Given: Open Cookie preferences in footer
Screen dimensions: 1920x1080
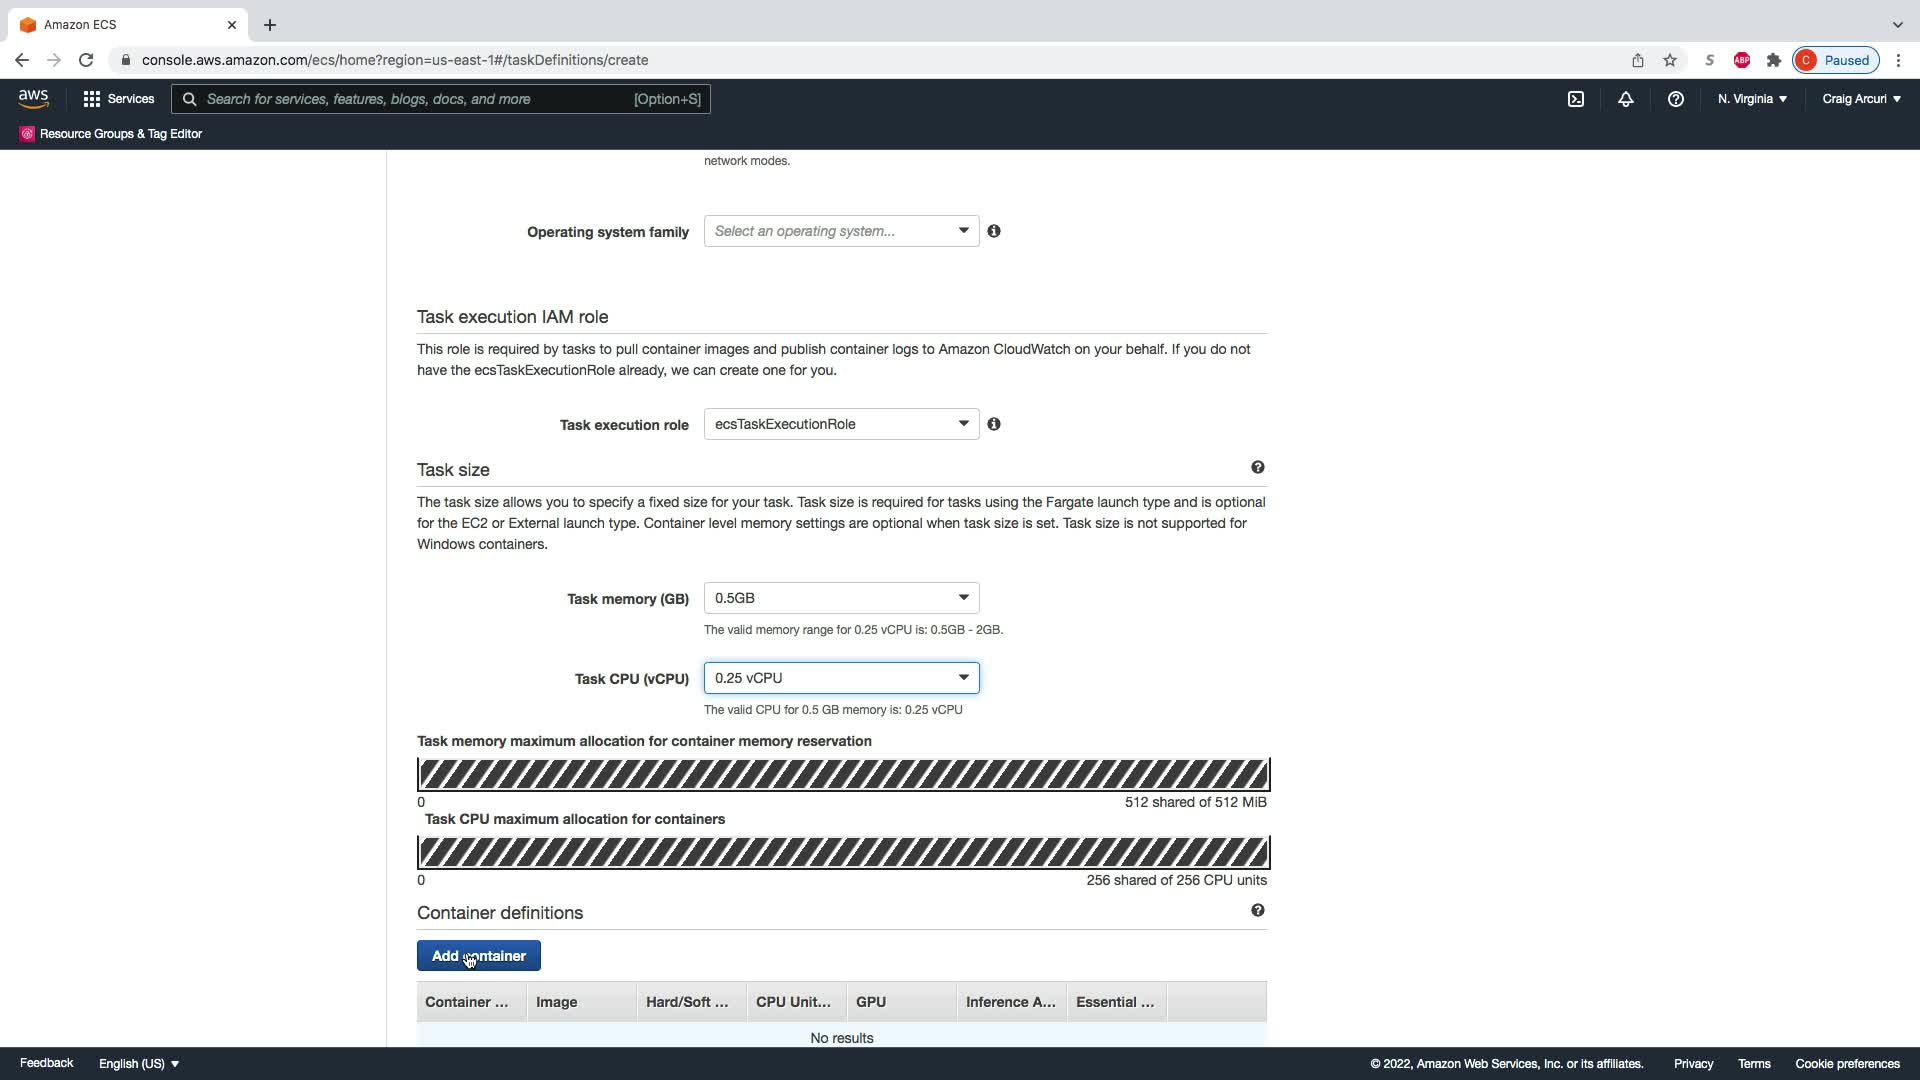Looking at the screenshot, I should click(1847, 1064).
